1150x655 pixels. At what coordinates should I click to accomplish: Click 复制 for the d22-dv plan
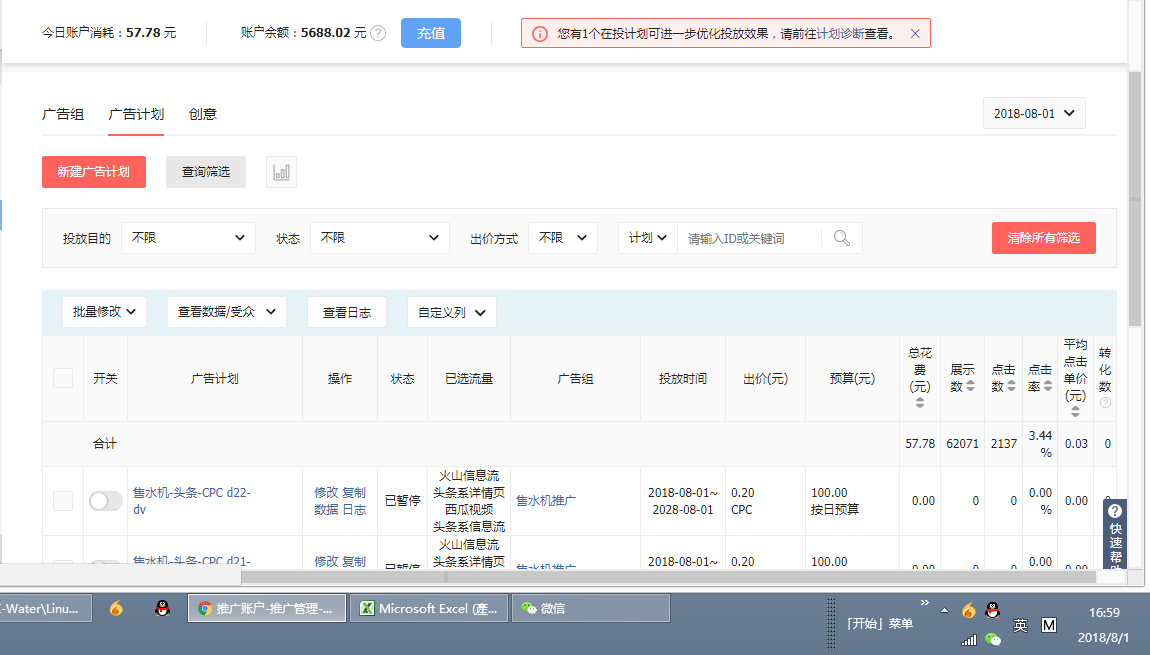tap(354, 492)
